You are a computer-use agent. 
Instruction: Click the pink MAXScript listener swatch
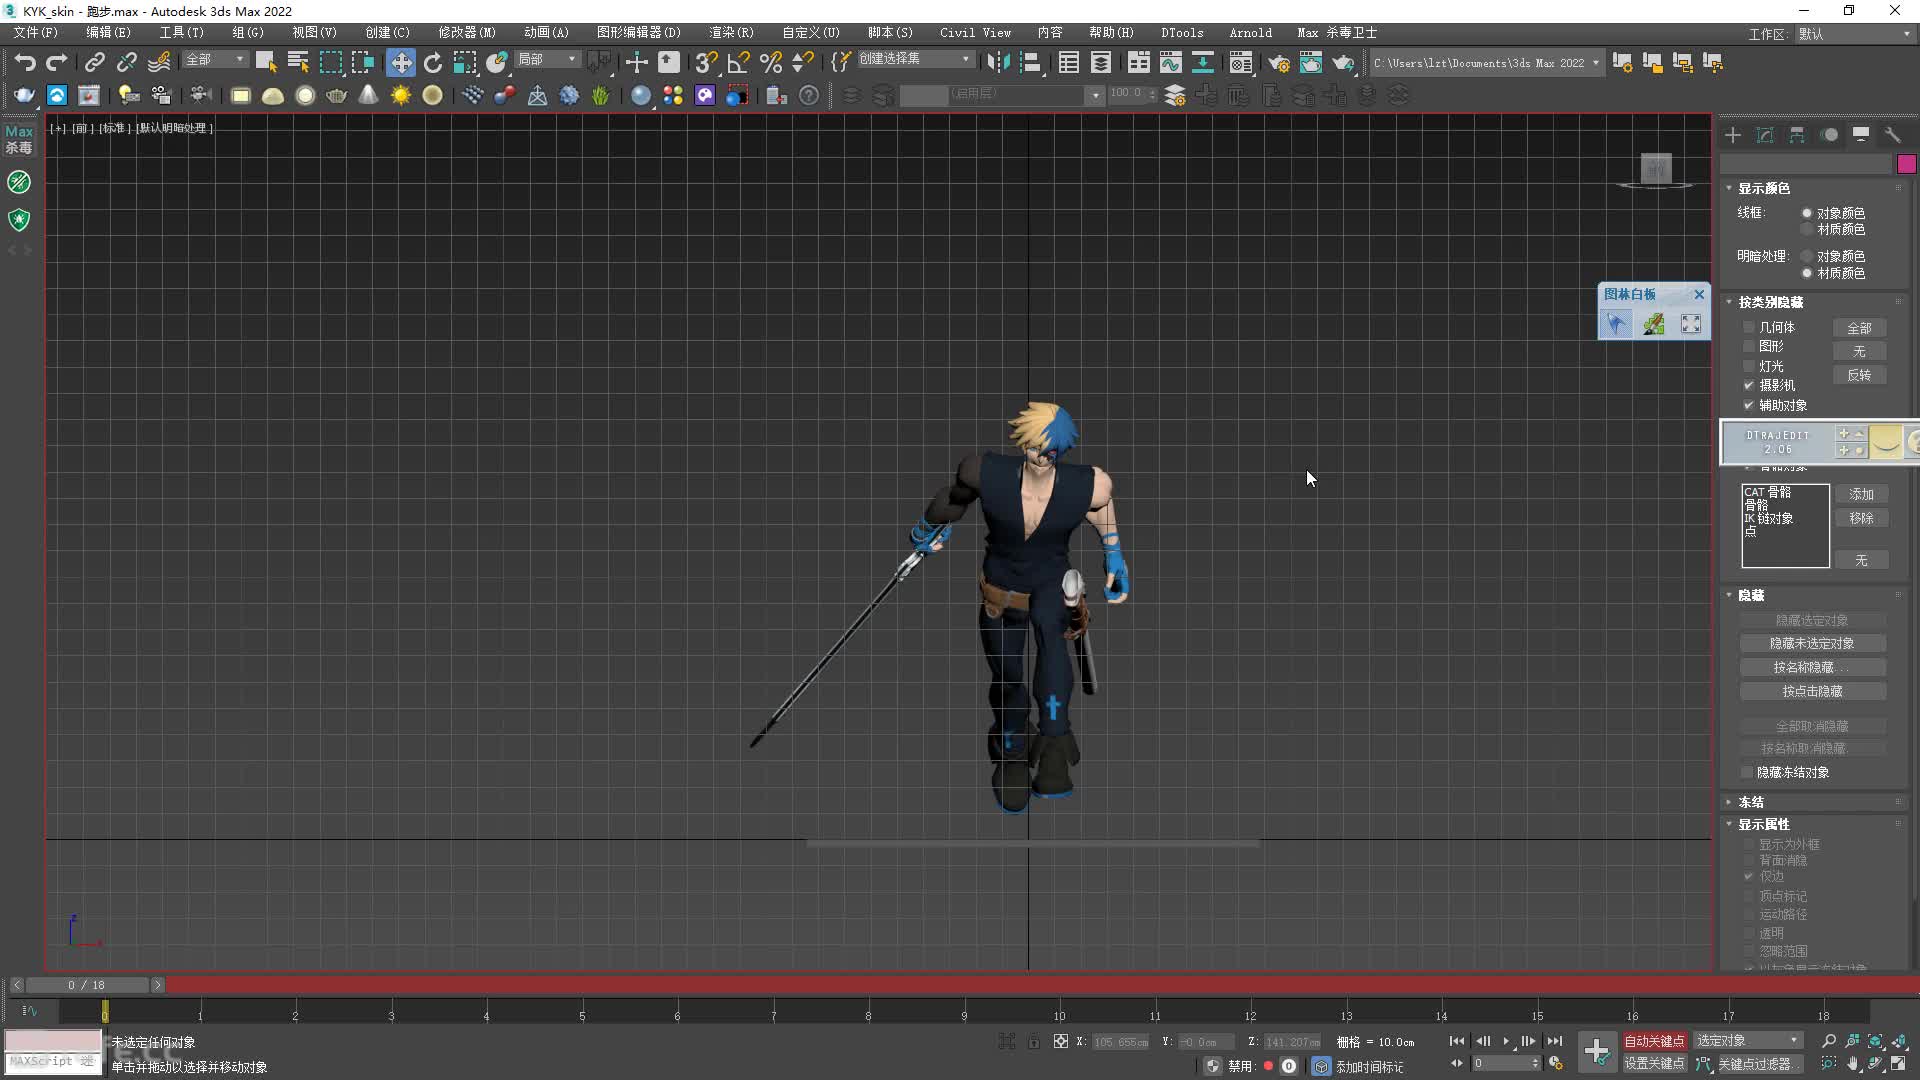[x=53, y=1041]
